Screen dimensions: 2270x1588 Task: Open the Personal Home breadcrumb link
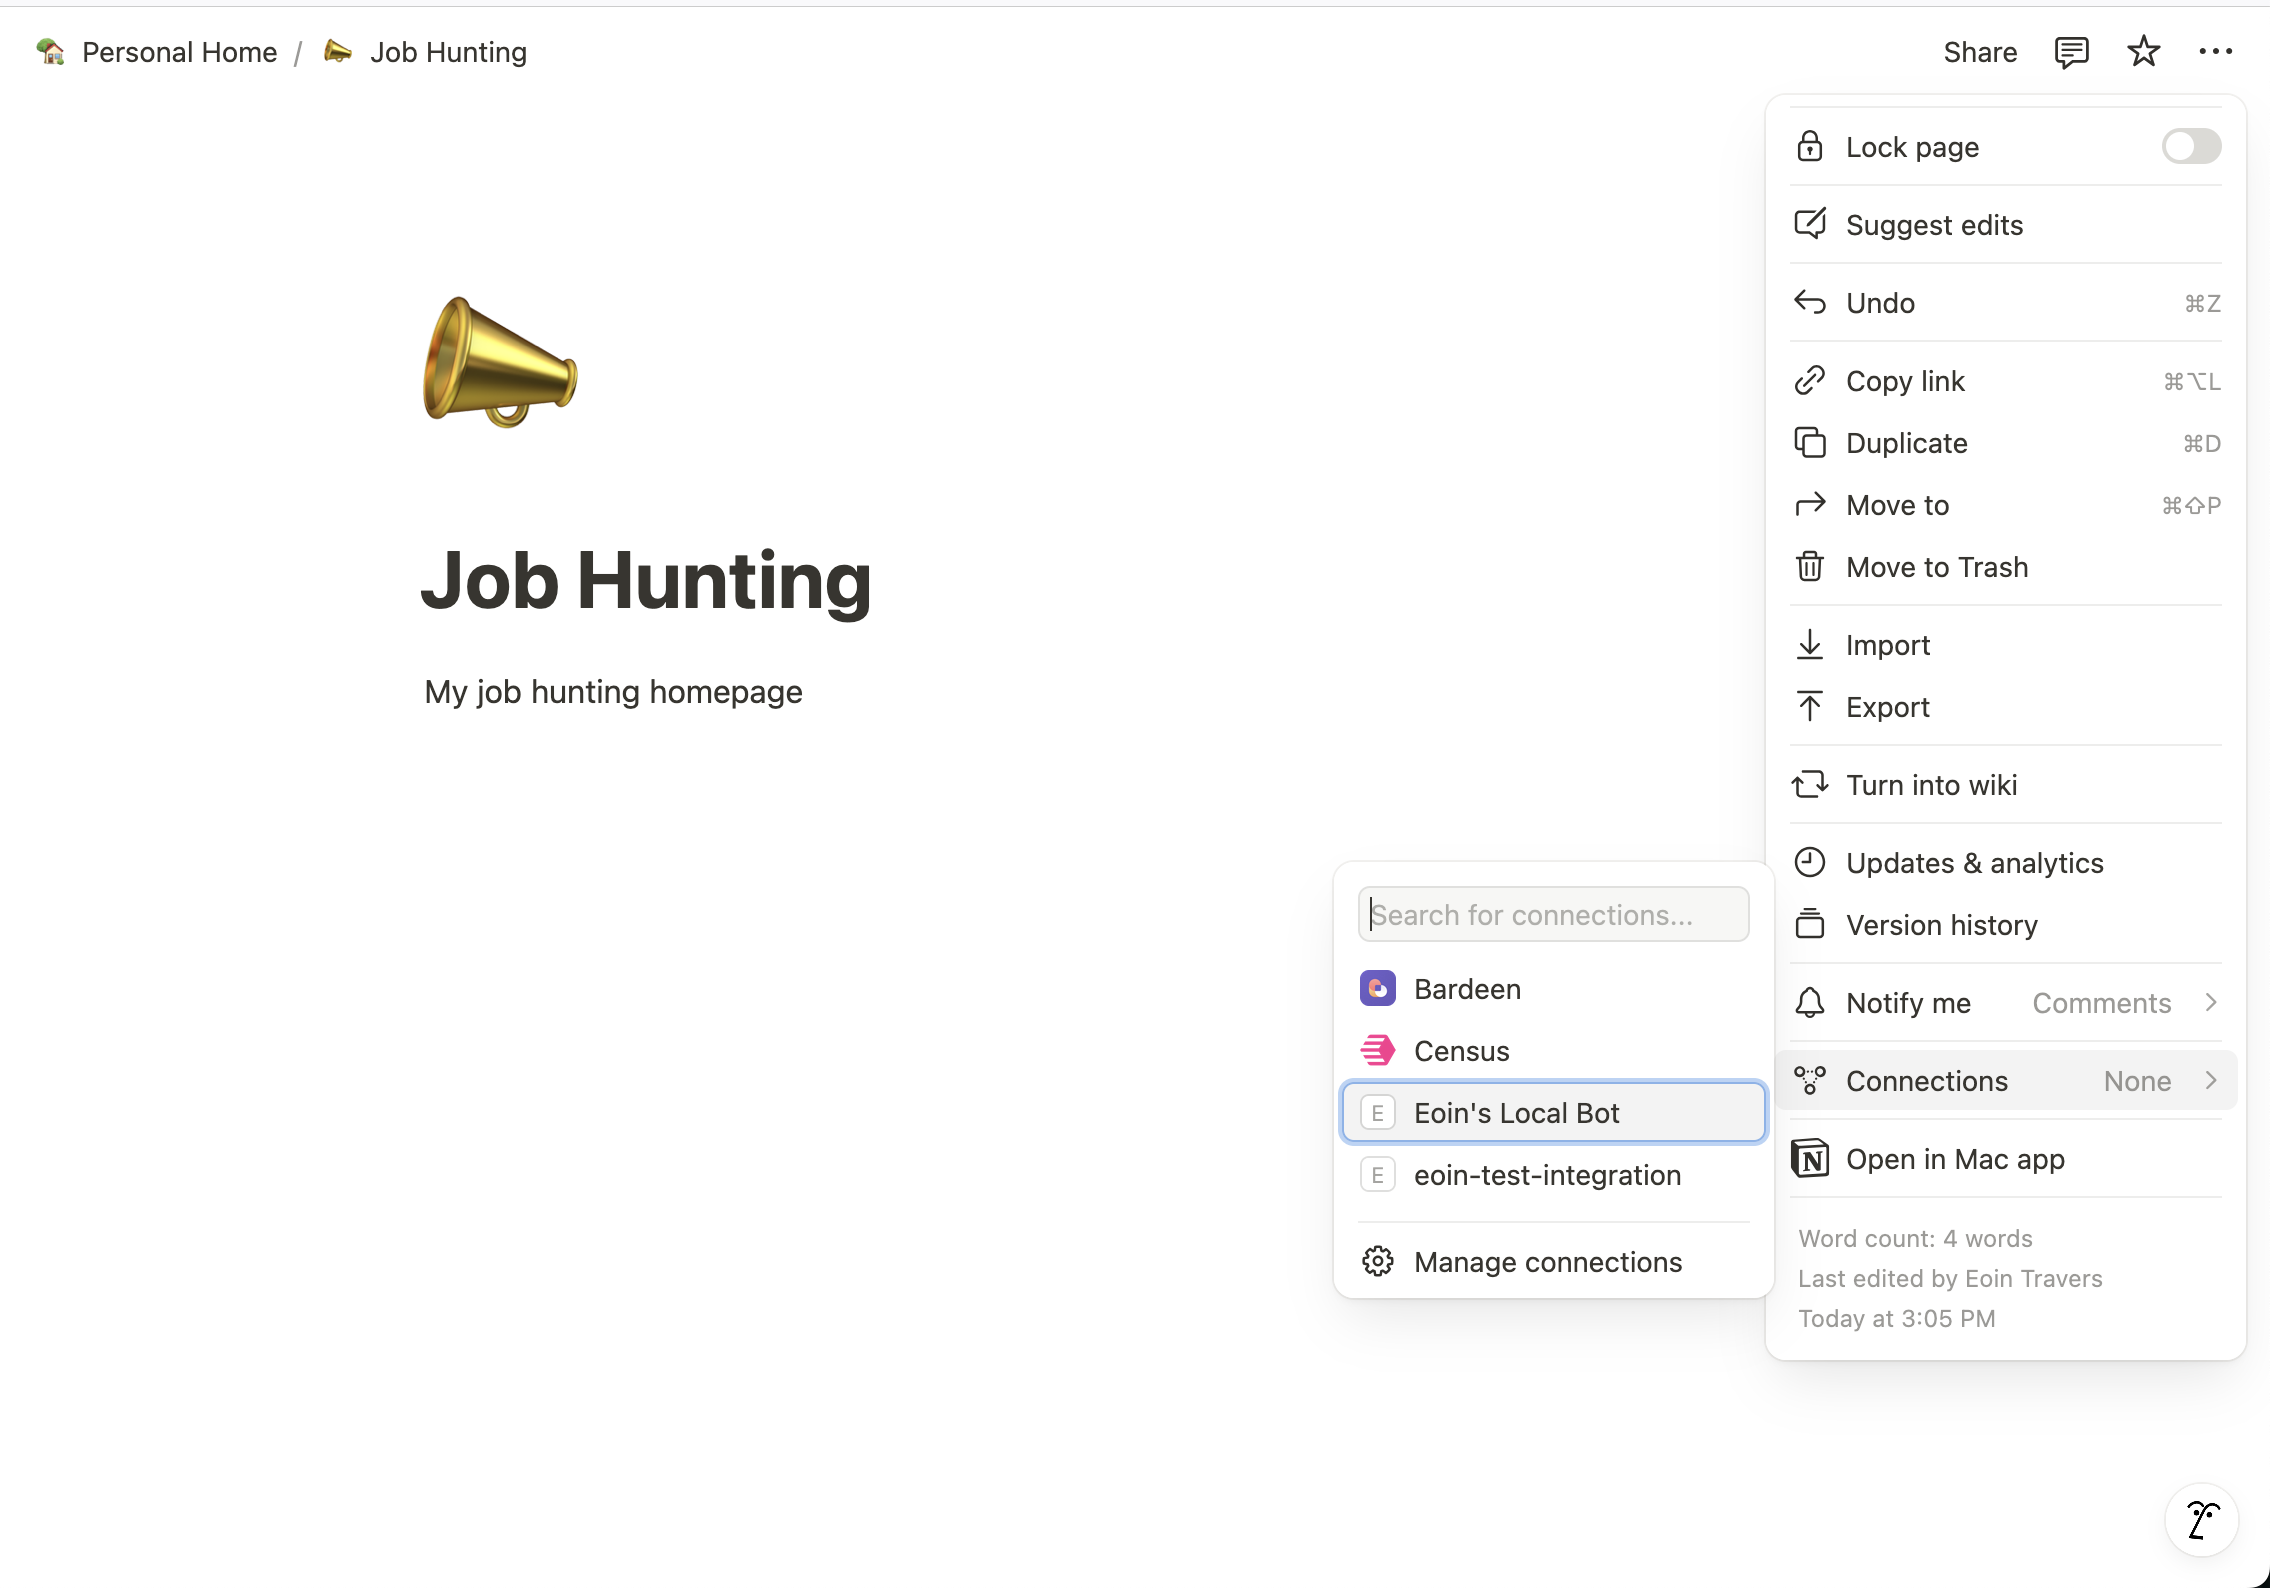click(x=179, y=52)
